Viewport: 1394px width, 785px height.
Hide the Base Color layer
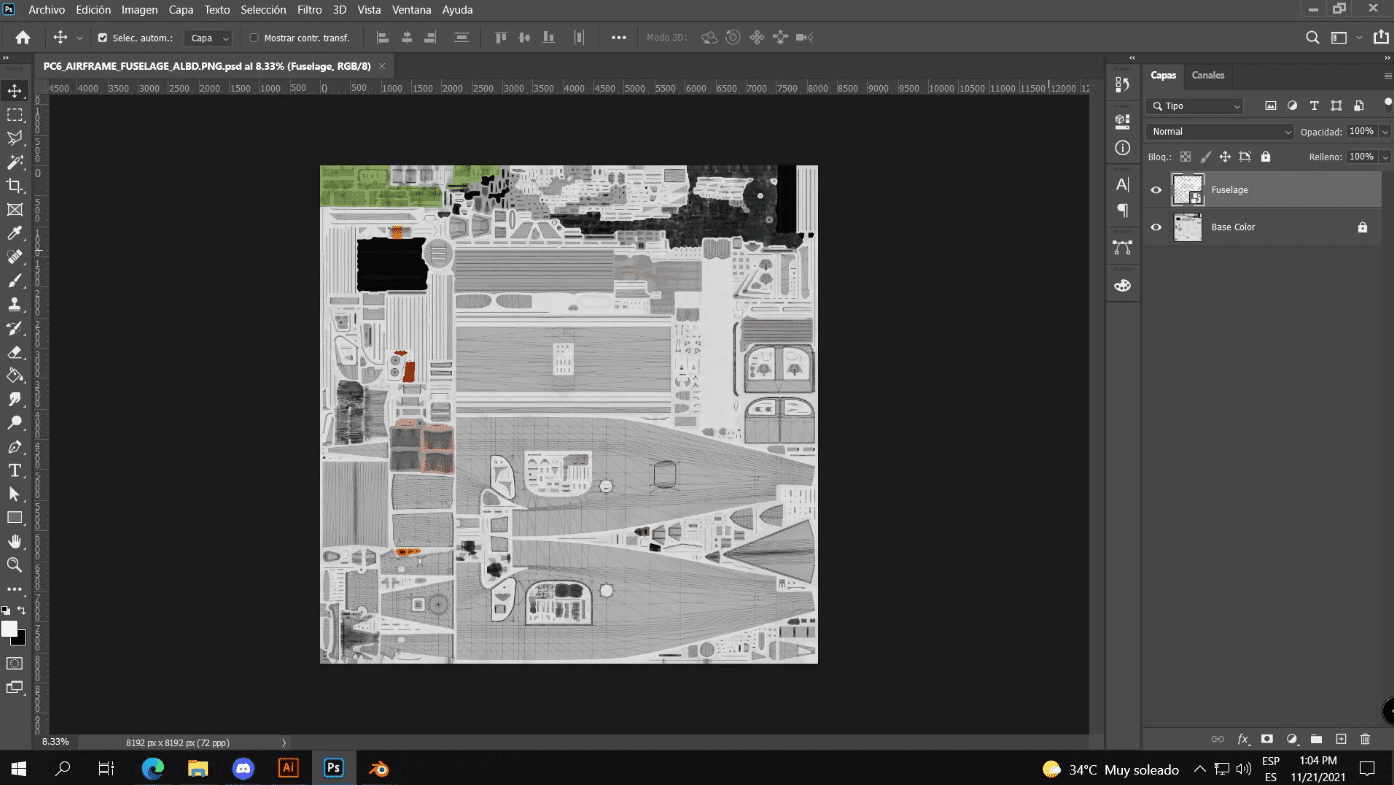[x=1156, y=227]
